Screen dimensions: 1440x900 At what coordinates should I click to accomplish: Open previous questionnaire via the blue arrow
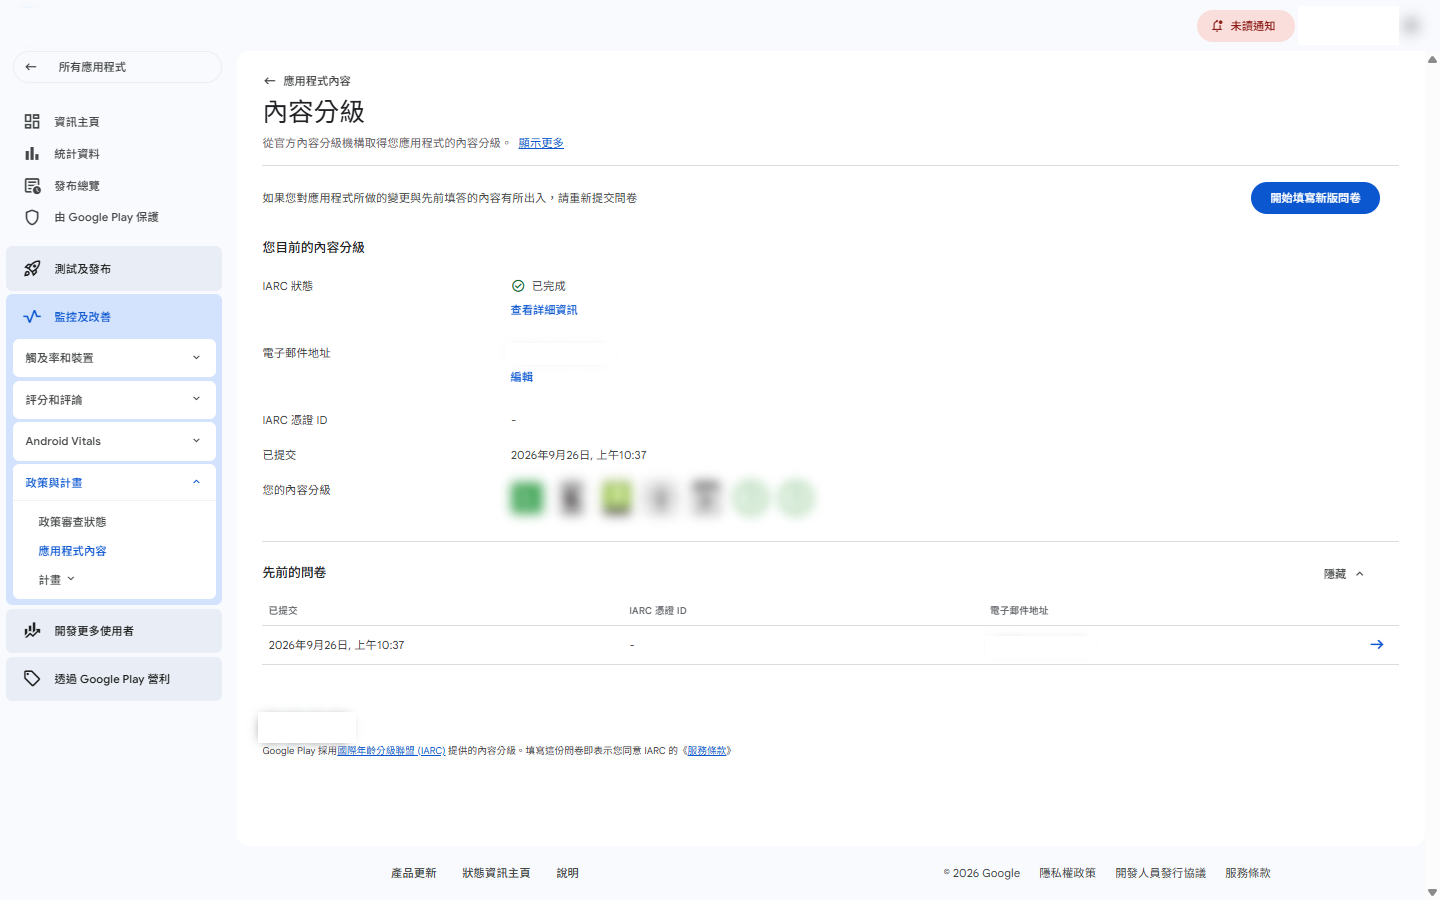point(1377,645)
